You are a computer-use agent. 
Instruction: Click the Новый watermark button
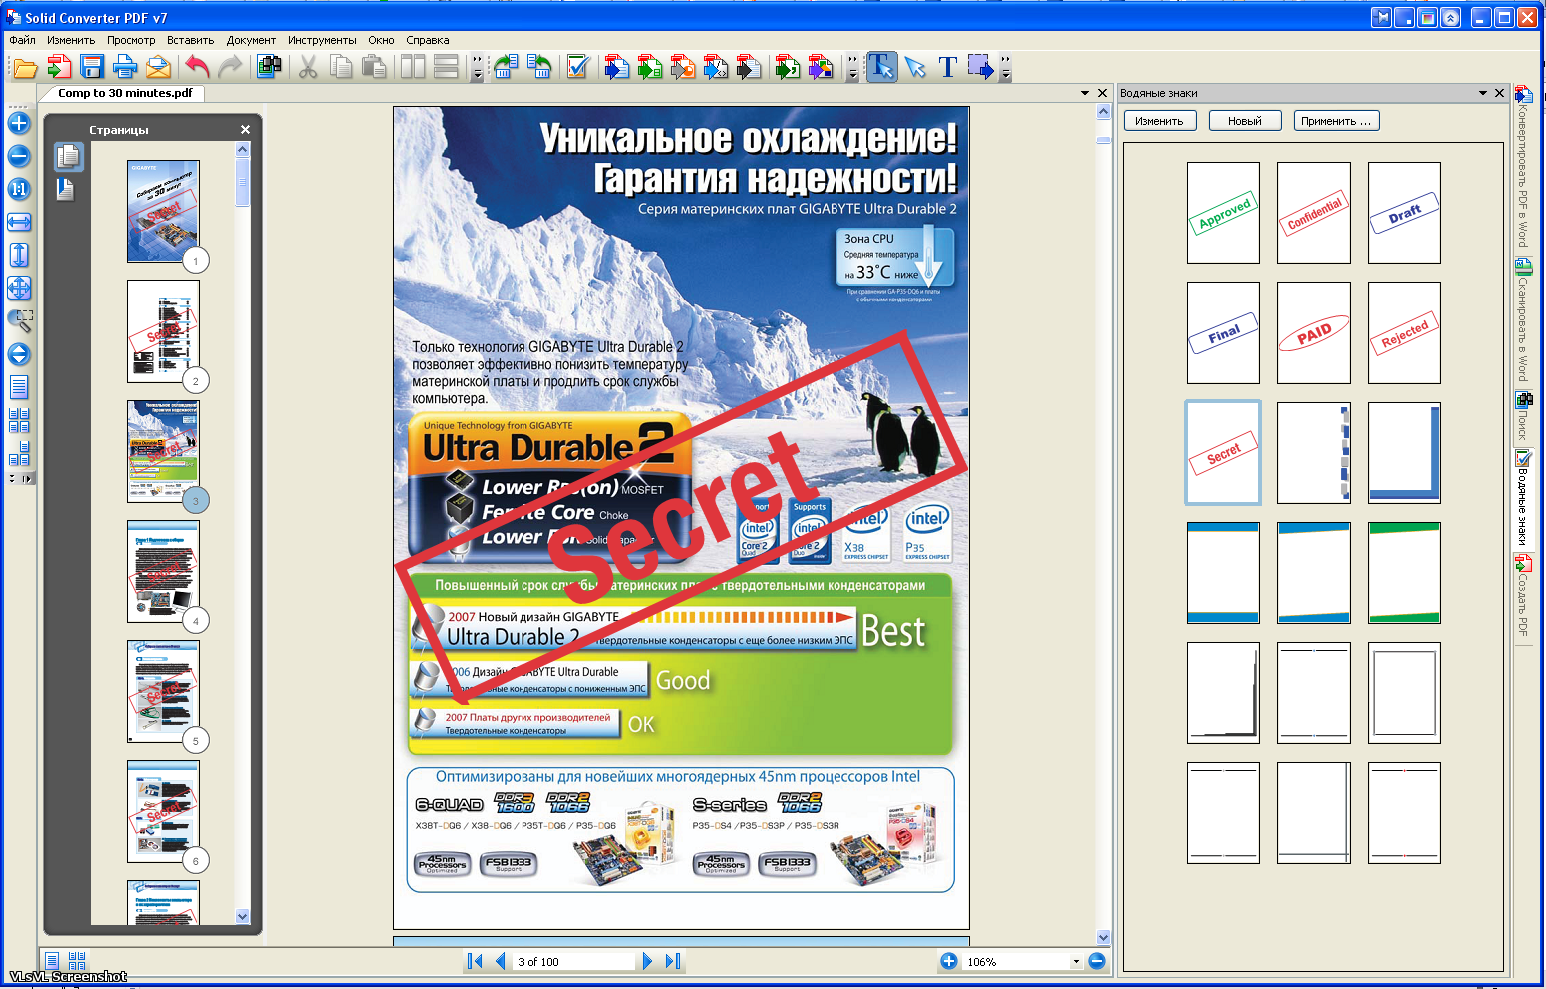coord(1244,121)
